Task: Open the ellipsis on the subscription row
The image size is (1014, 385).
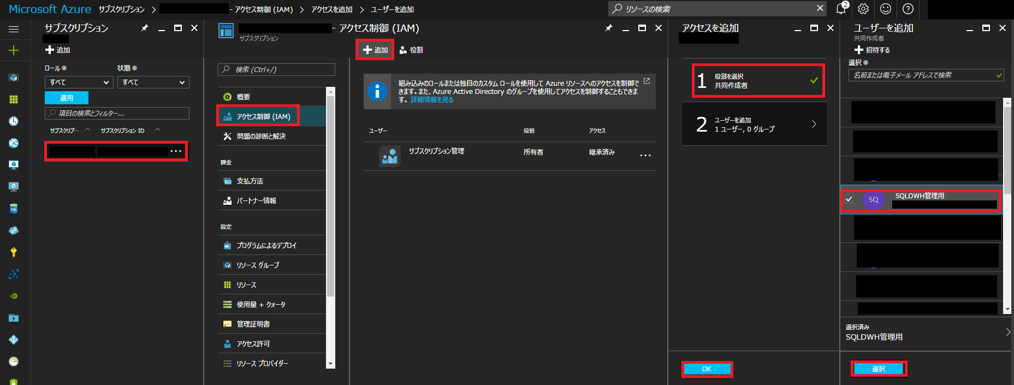Action: 175,151
